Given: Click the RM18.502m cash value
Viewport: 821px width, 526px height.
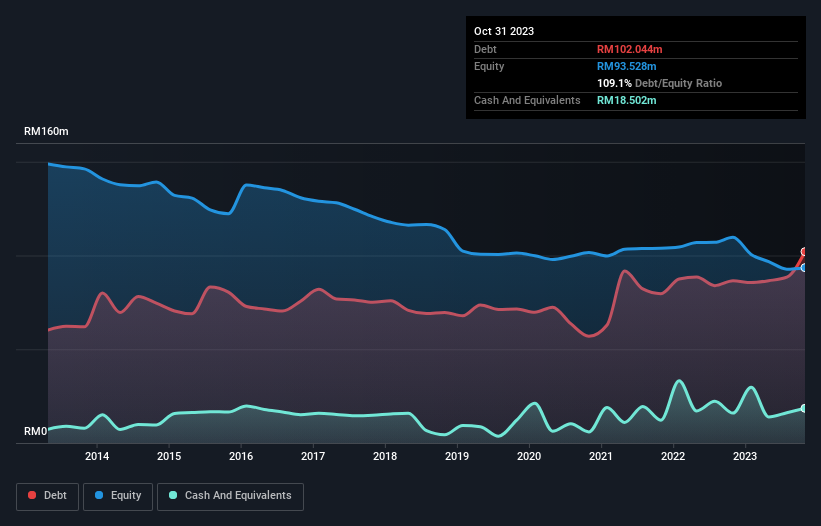Looking at the screenshot, I should click(626, 100).
